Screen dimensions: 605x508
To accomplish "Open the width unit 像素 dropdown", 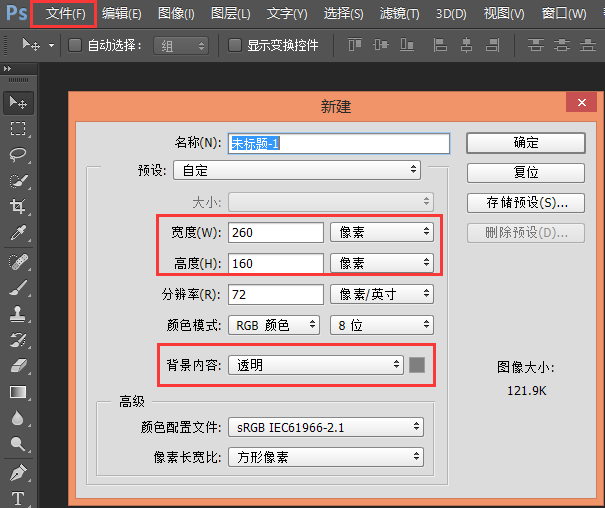I will [x=382, y=232].
